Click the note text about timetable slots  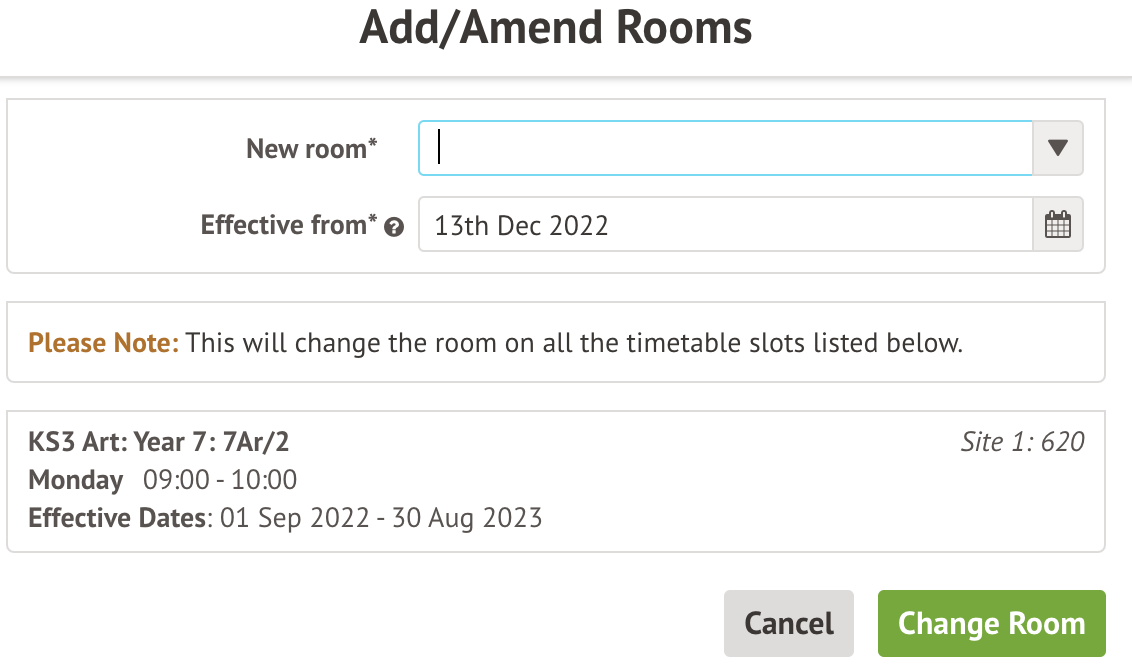[x=574, y=343]
